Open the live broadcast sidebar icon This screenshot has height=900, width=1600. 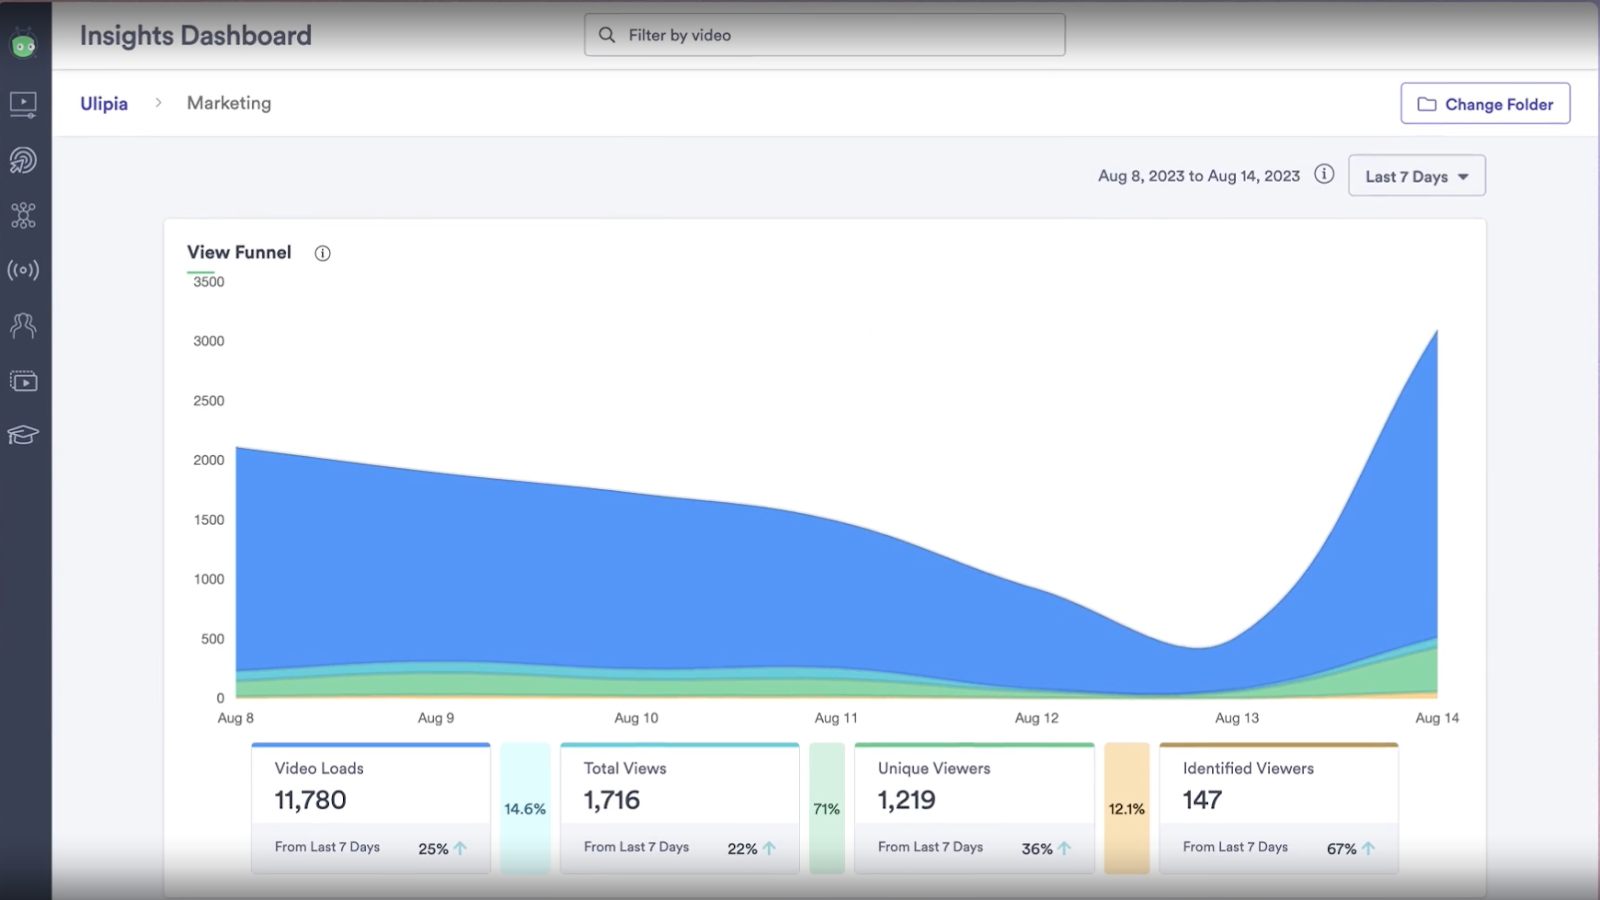(x=23, y=270)
